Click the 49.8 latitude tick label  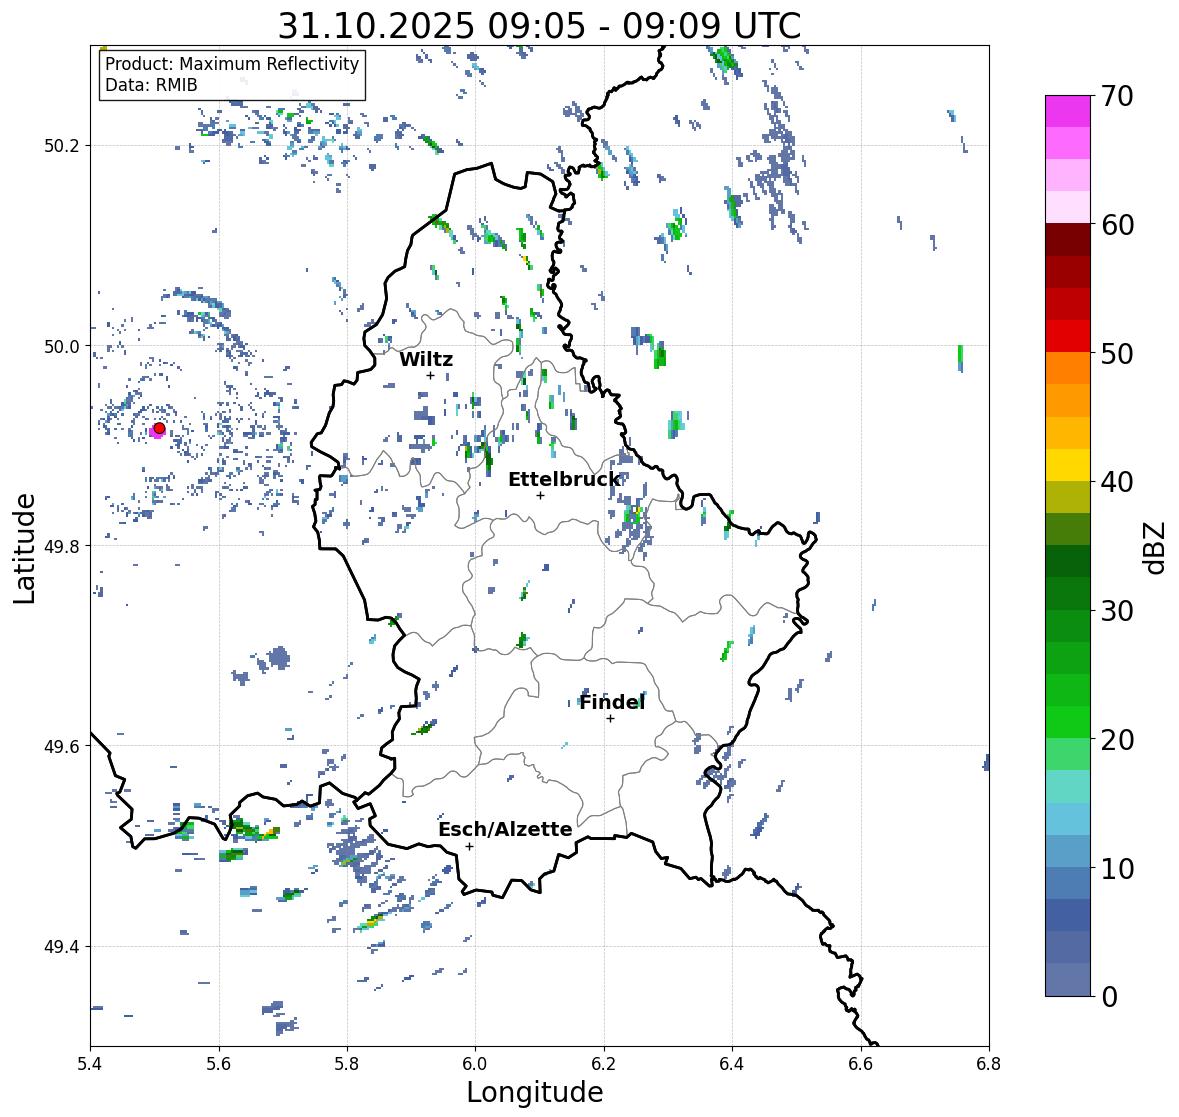tap(62, 546)
